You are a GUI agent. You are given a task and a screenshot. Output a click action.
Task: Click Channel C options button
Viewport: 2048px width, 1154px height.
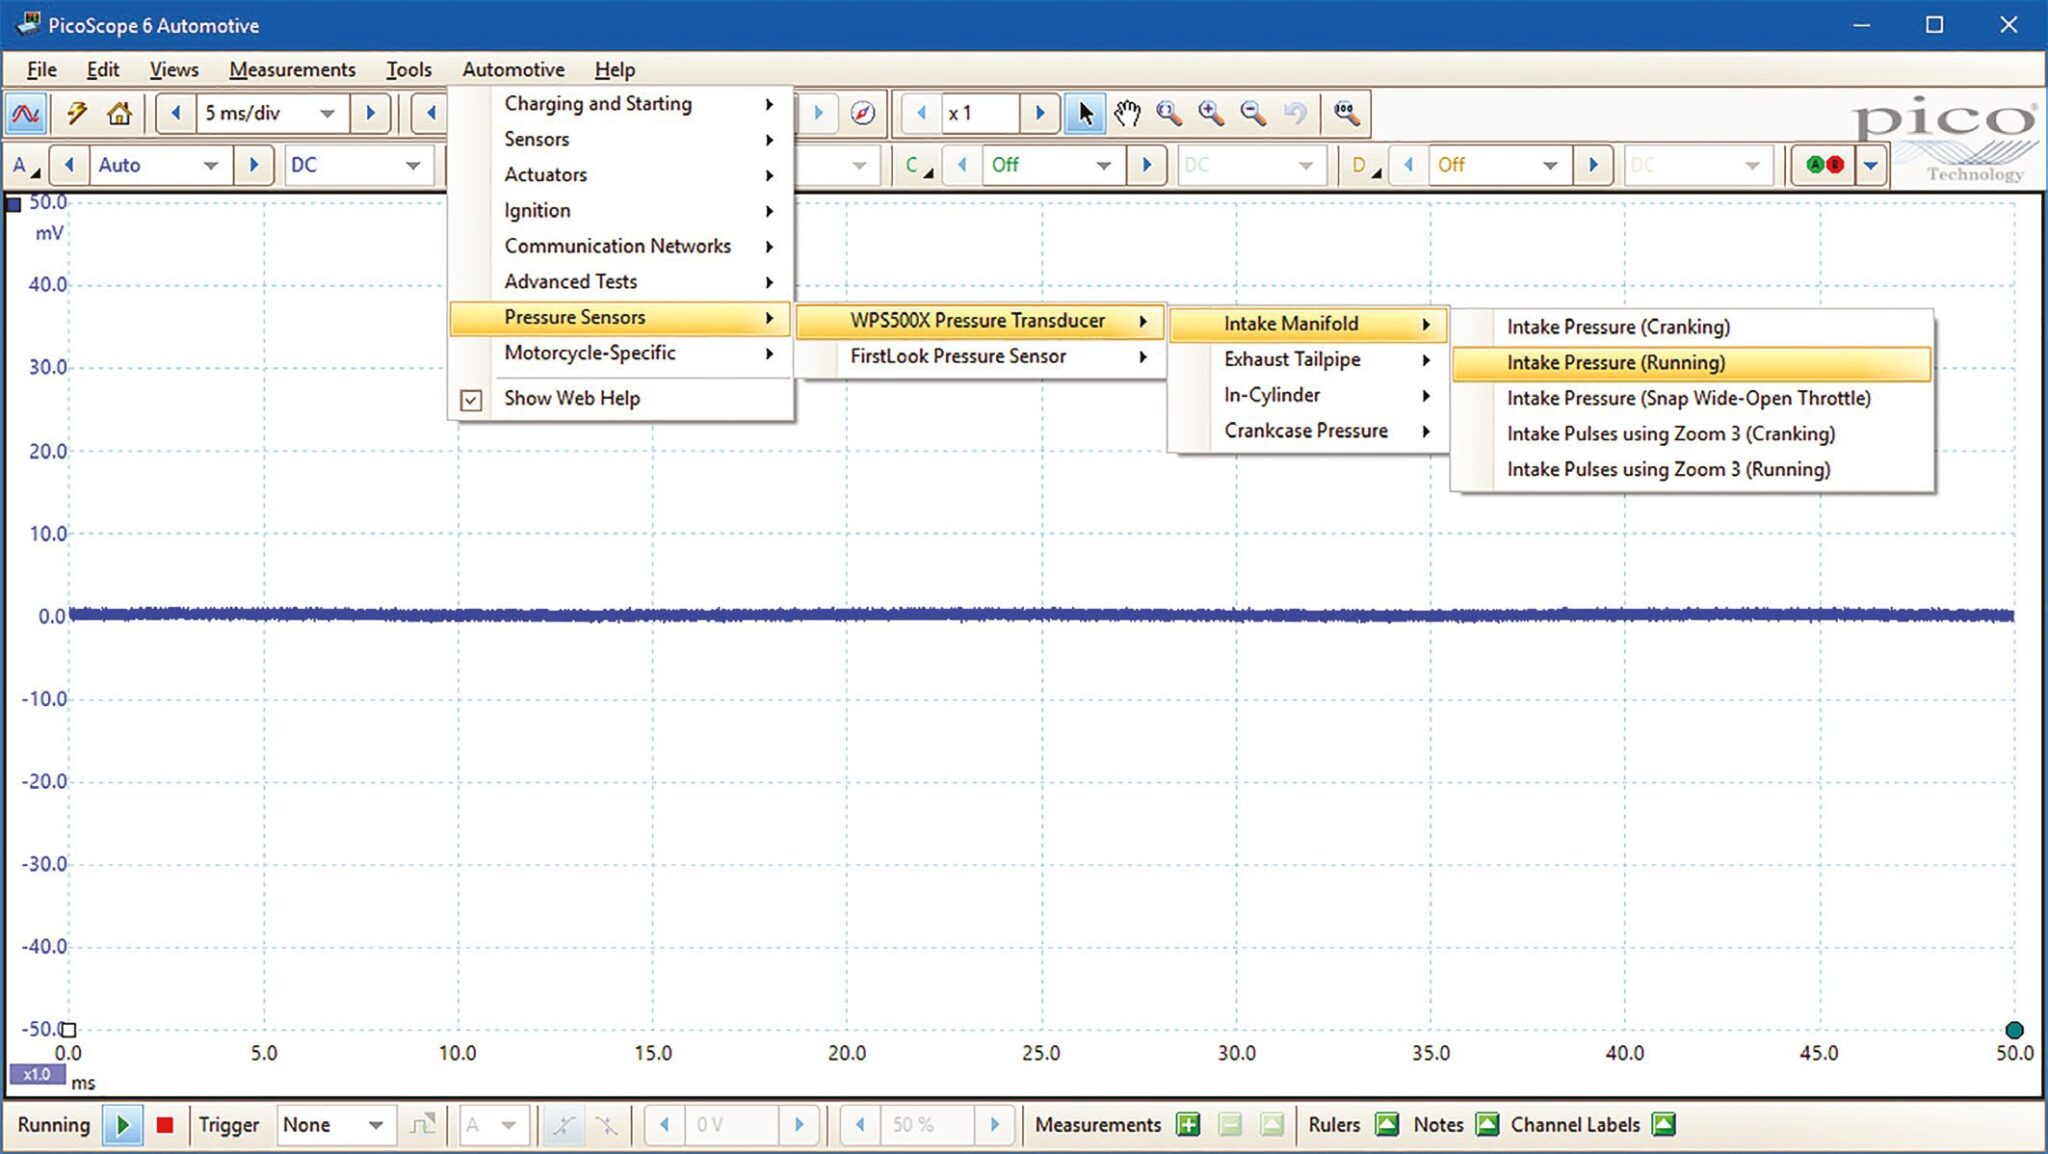pyautogui.click(x=917, y=166)
